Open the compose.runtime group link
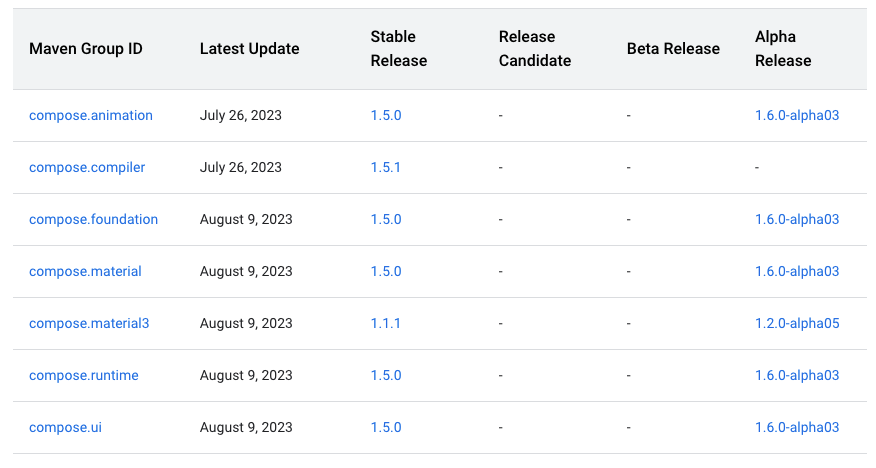This screenshot has height=468, width=876. 84,375
